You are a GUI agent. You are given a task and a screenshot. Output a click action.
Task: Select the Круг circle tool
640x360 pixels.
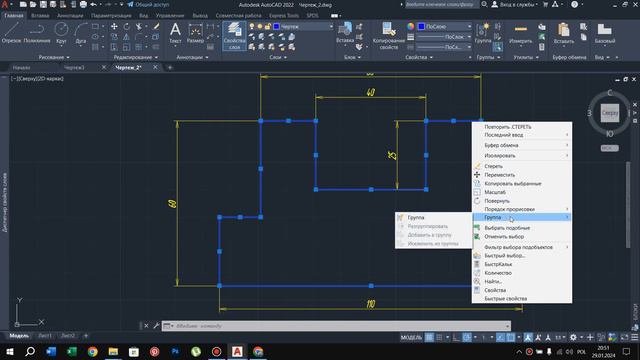(61, 33)
